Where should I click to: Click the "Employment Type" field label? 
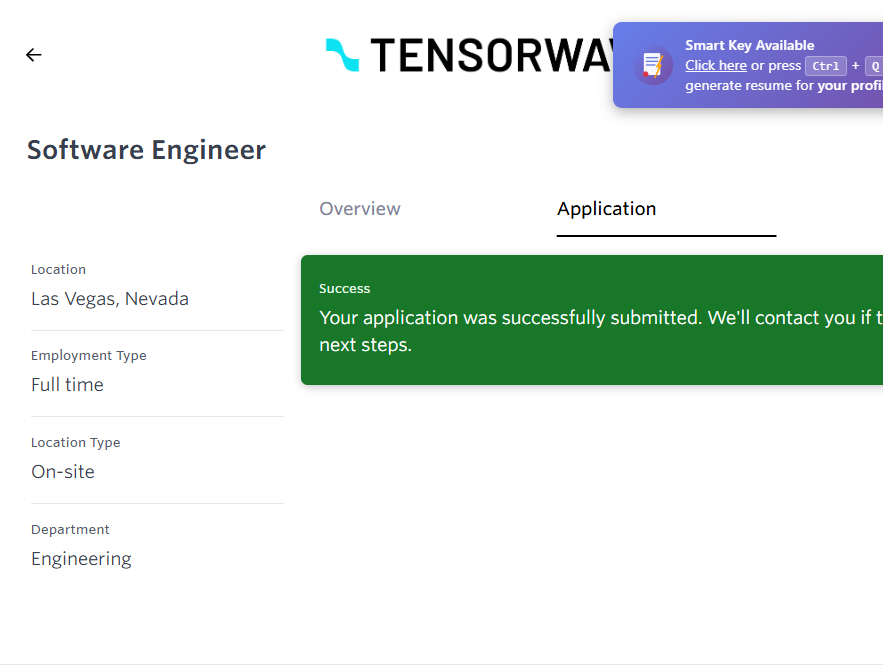89,356
